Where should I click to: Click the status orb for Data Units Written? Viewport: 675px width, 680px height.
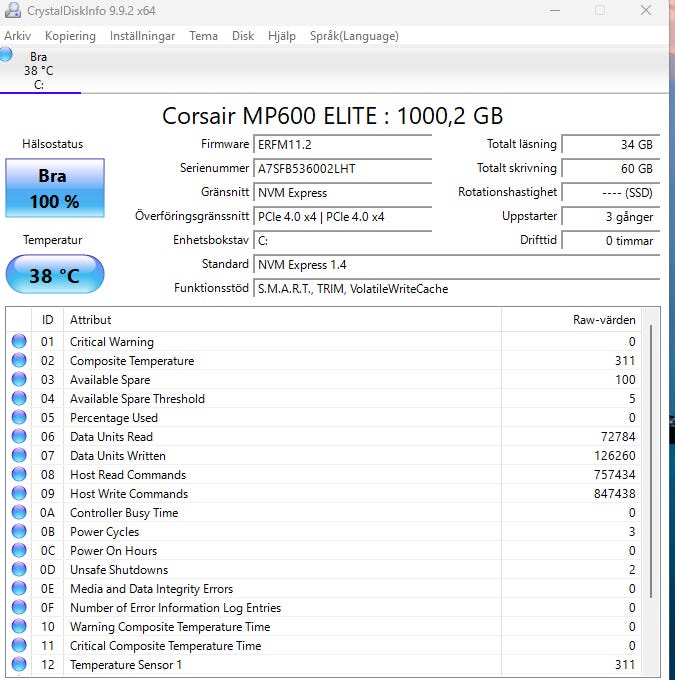coord(19,455)
